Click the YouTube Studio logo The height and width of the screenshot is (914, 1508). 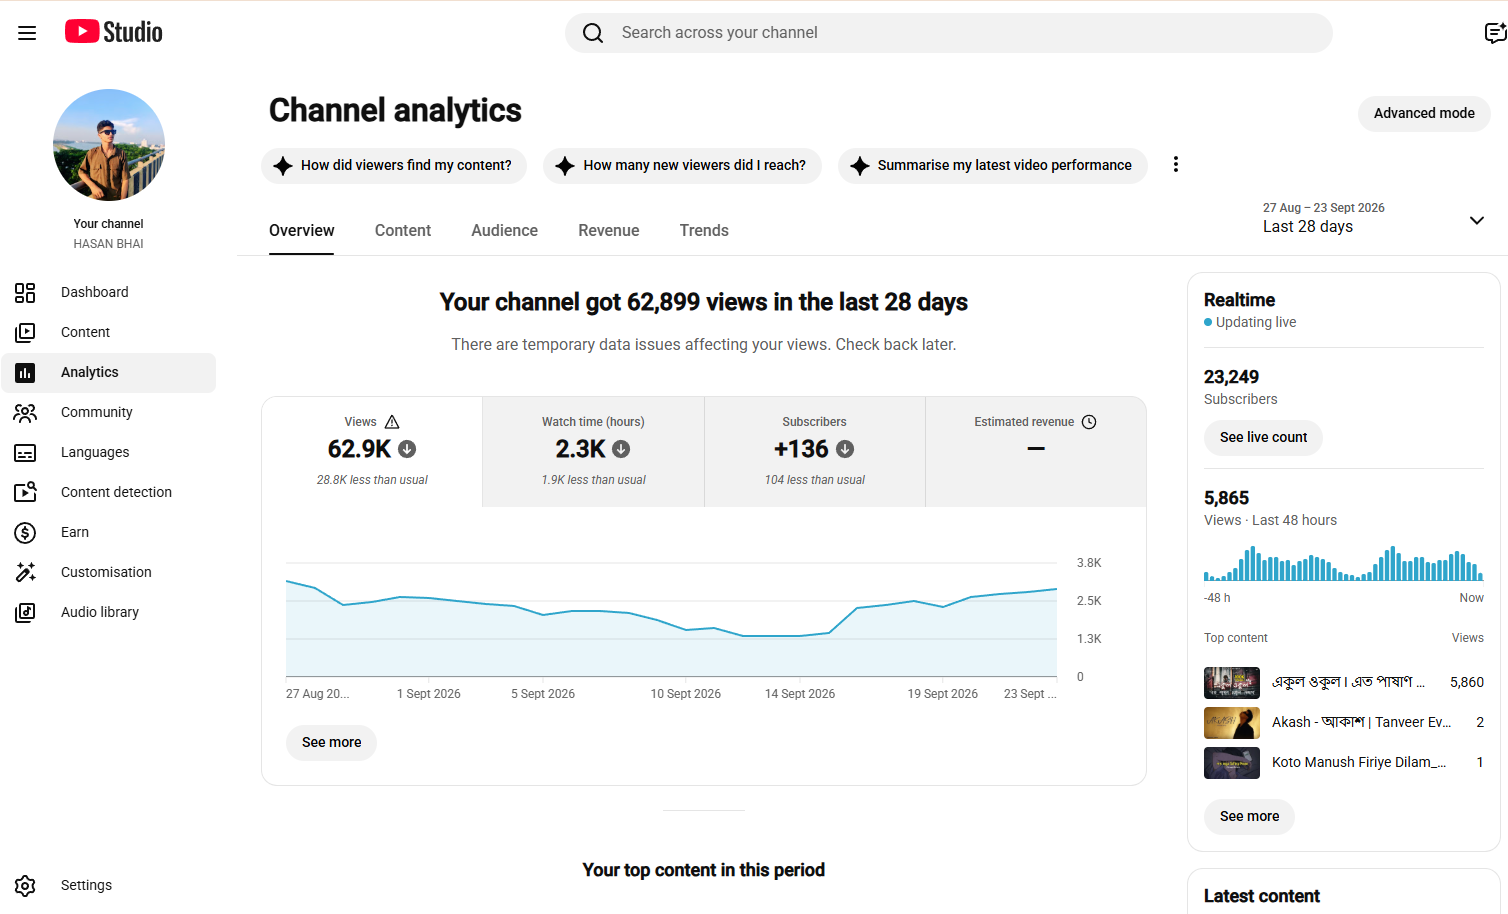tap(114, 32)
